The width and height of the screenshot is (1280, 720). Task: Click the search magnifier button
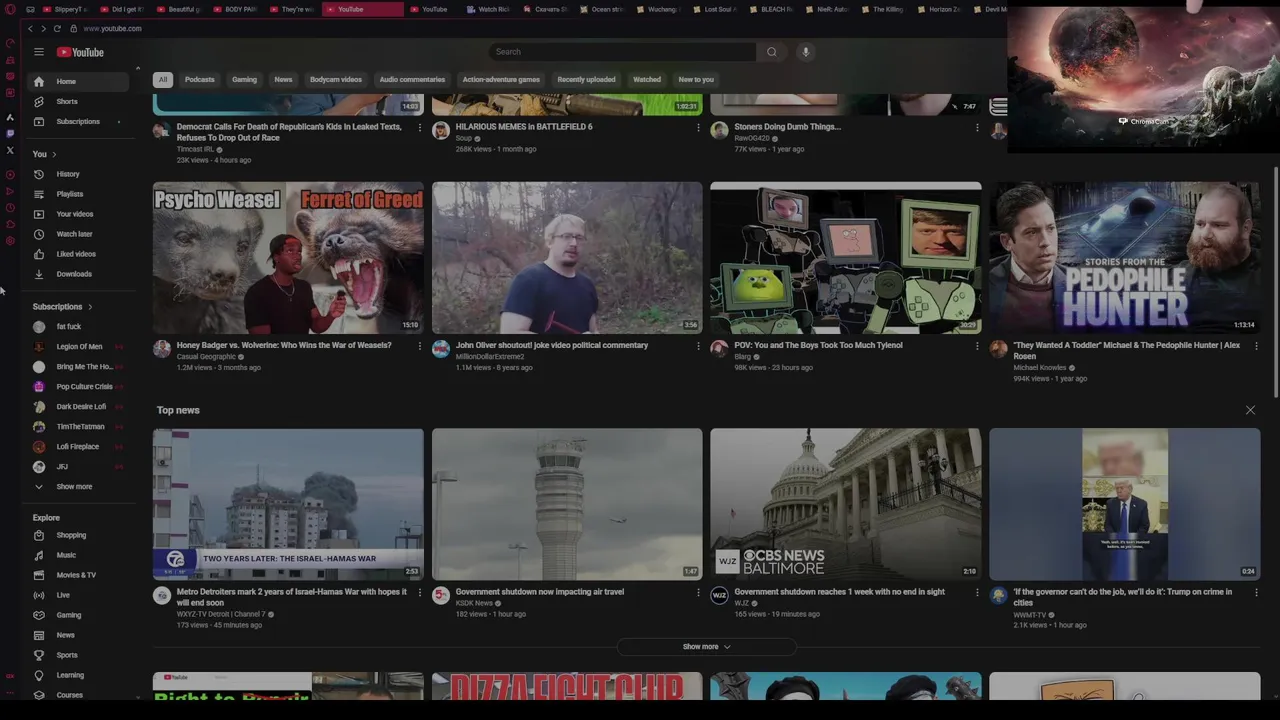(x=771, y=52)
